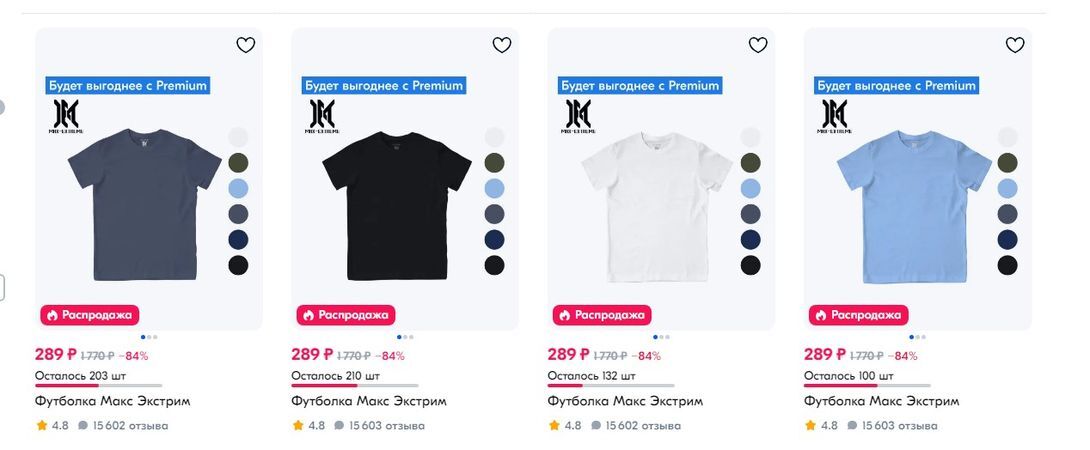Screen dimensions: 1090x450
Task: Save the light blue t-shirt to wishlist
Action: 1015,45
